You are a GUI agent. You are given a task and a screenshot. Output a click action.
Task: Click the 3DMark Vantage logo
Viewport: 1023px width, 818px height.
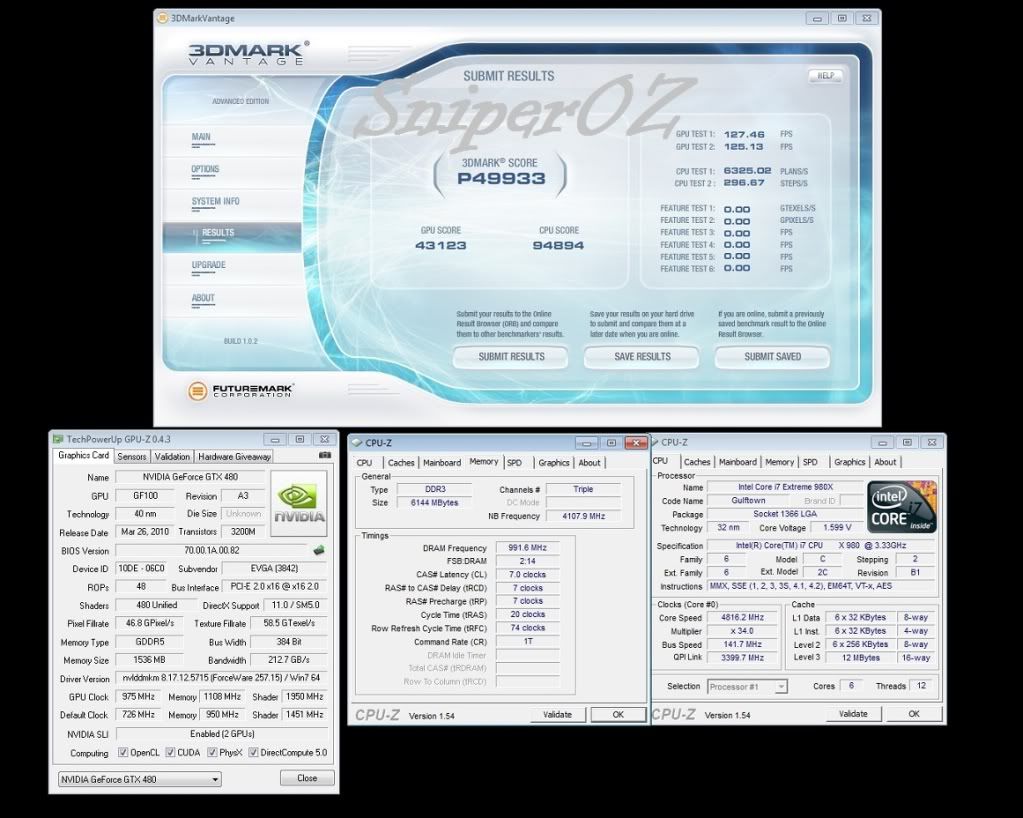pyautogui.click(x=248, y=53)
